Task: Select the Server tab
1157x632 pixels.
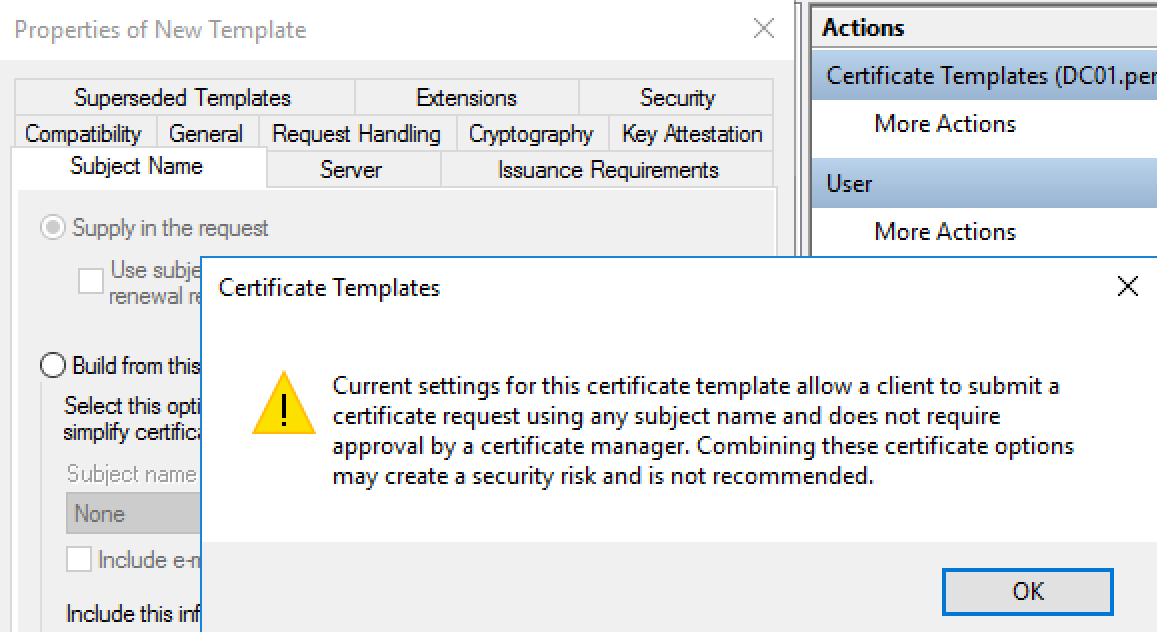Action: click(351, 170)
